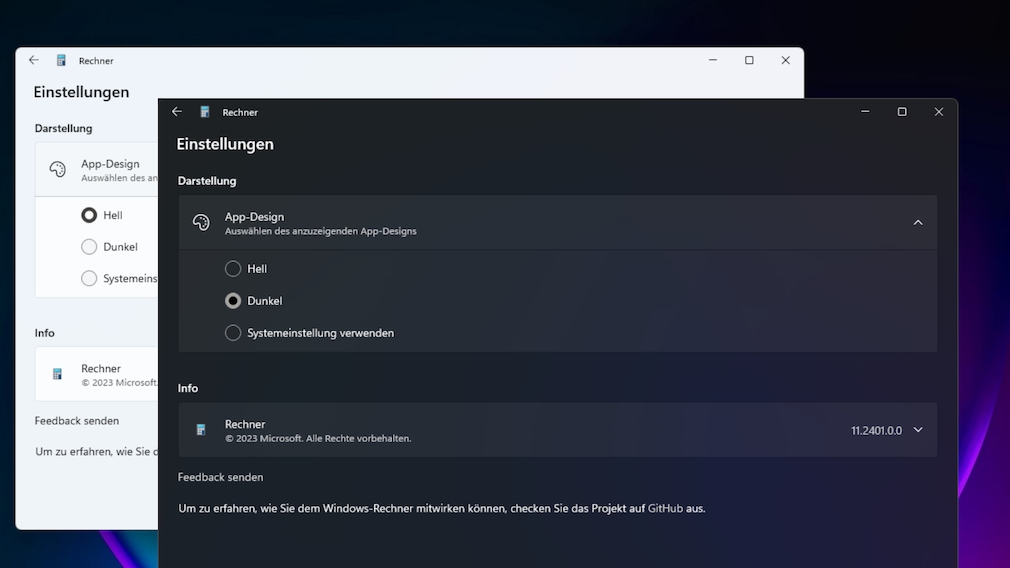Click Feedback senden in the light window
Viewport: 1010px width, 568px height.
point(77,421)
